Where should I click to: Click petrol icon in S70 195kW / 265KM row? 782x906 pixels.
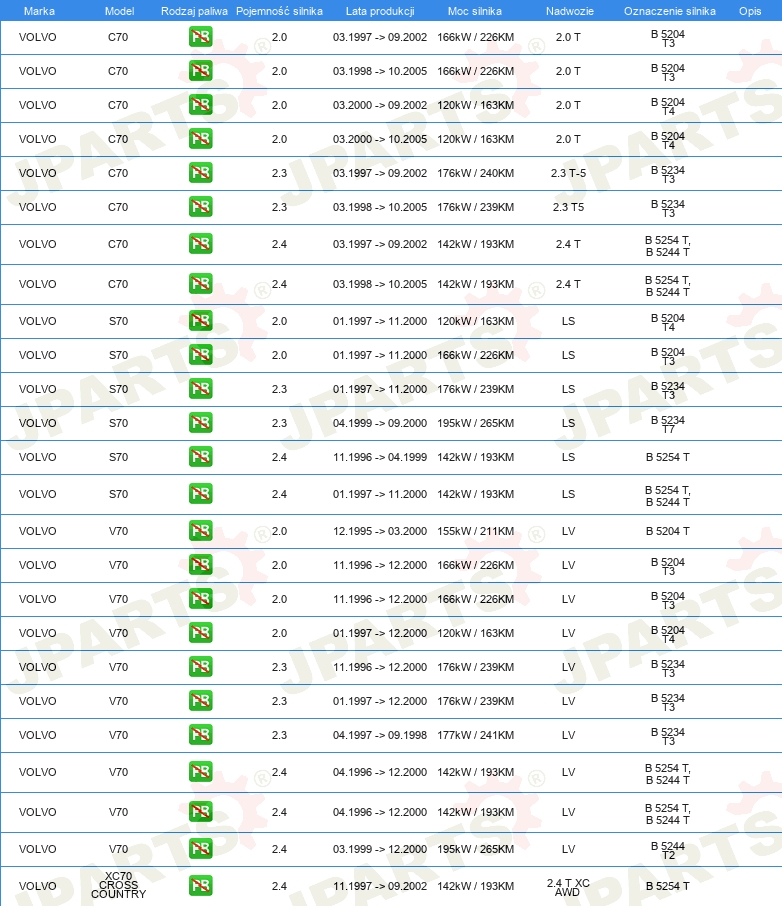coord(201,423)
